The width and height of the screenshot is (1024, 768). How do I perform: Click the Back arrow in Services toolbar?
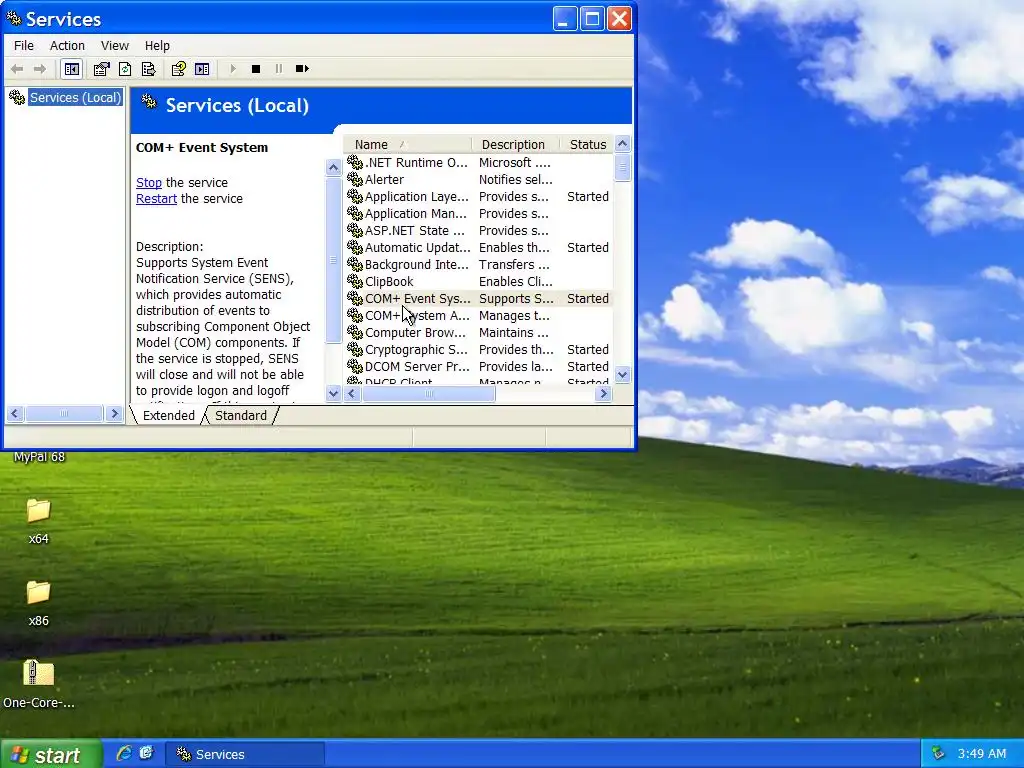coord(17,69)
